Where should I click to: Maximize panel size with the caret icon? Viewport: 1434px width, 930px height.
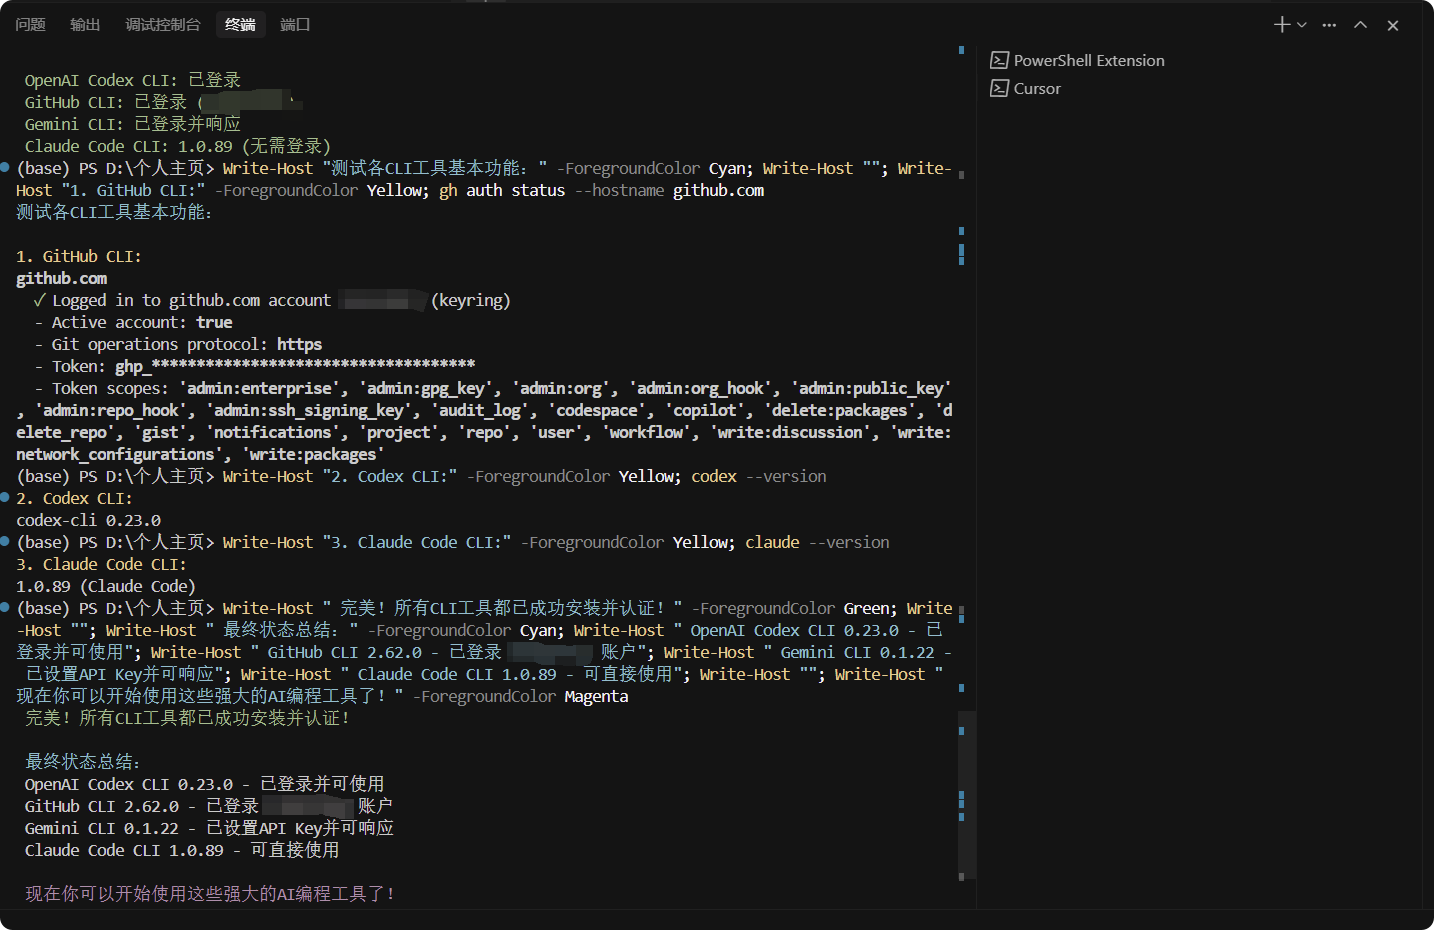coord(1361,25)
